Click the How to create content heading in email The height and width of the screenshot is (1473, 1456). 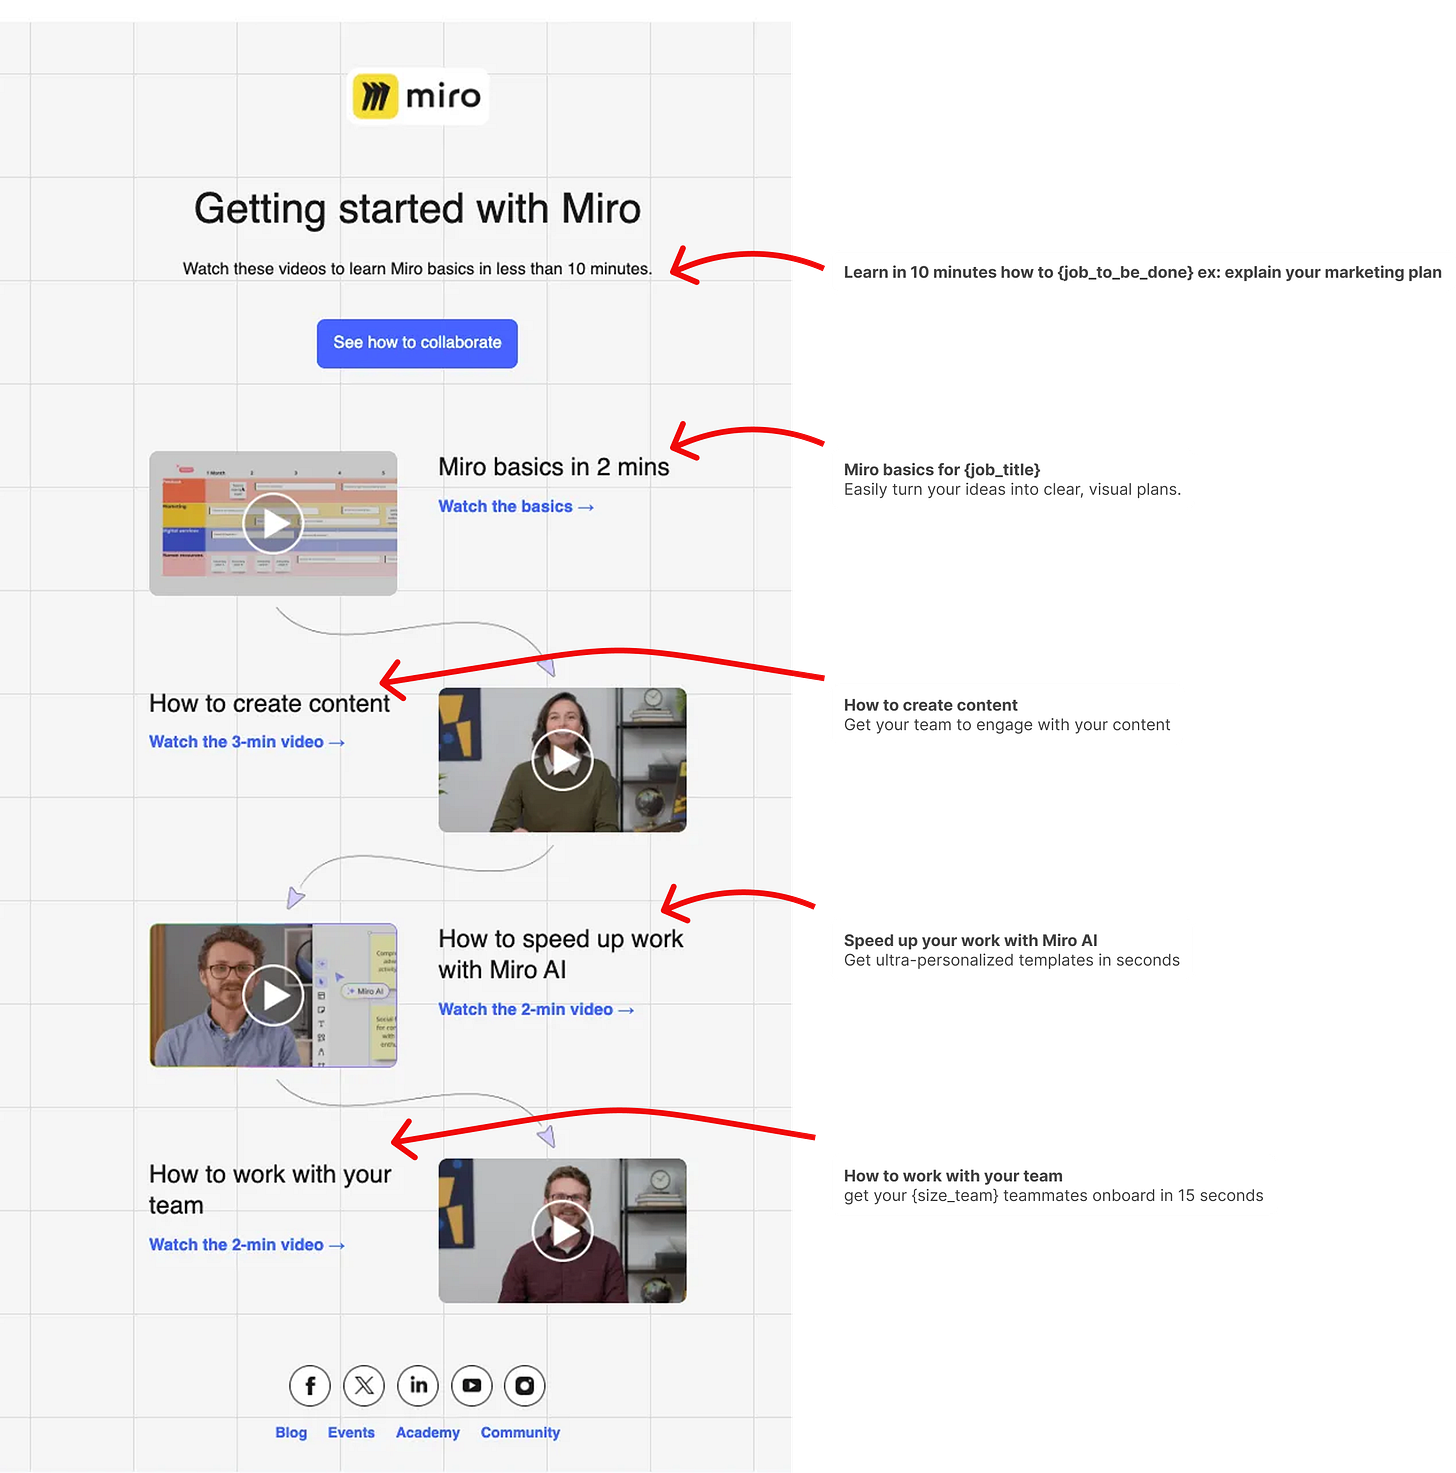point(269,704)
